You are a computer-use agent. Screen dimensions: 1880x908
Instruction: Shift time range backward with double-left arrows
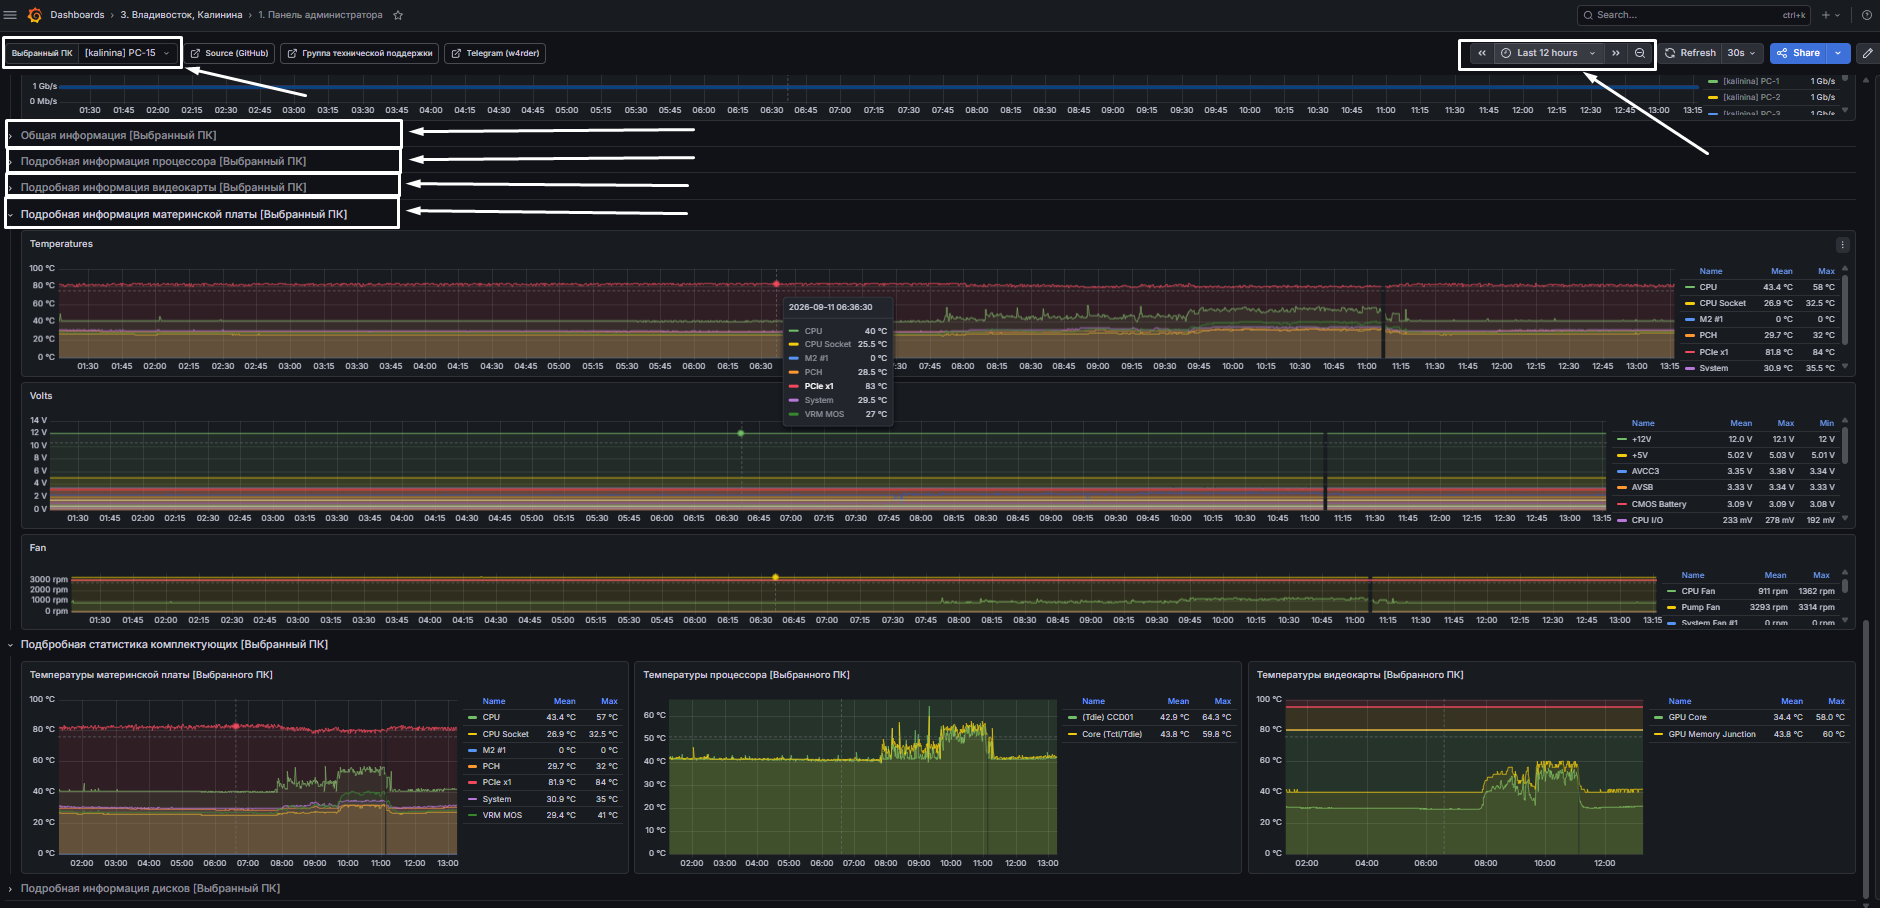[1482, 53]
